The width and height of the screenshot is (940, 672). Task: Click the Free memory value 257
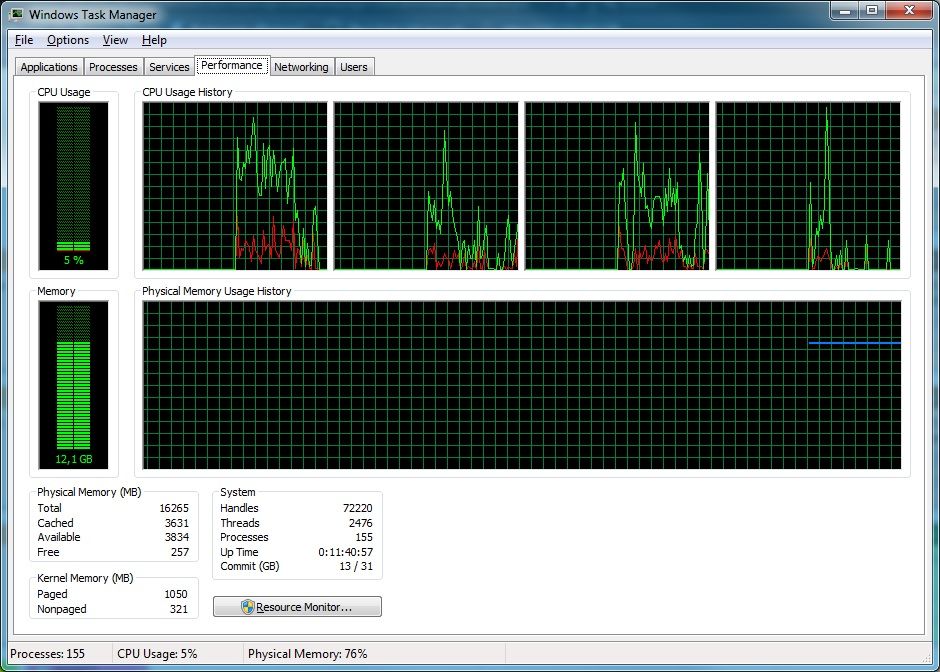point(180,552)
